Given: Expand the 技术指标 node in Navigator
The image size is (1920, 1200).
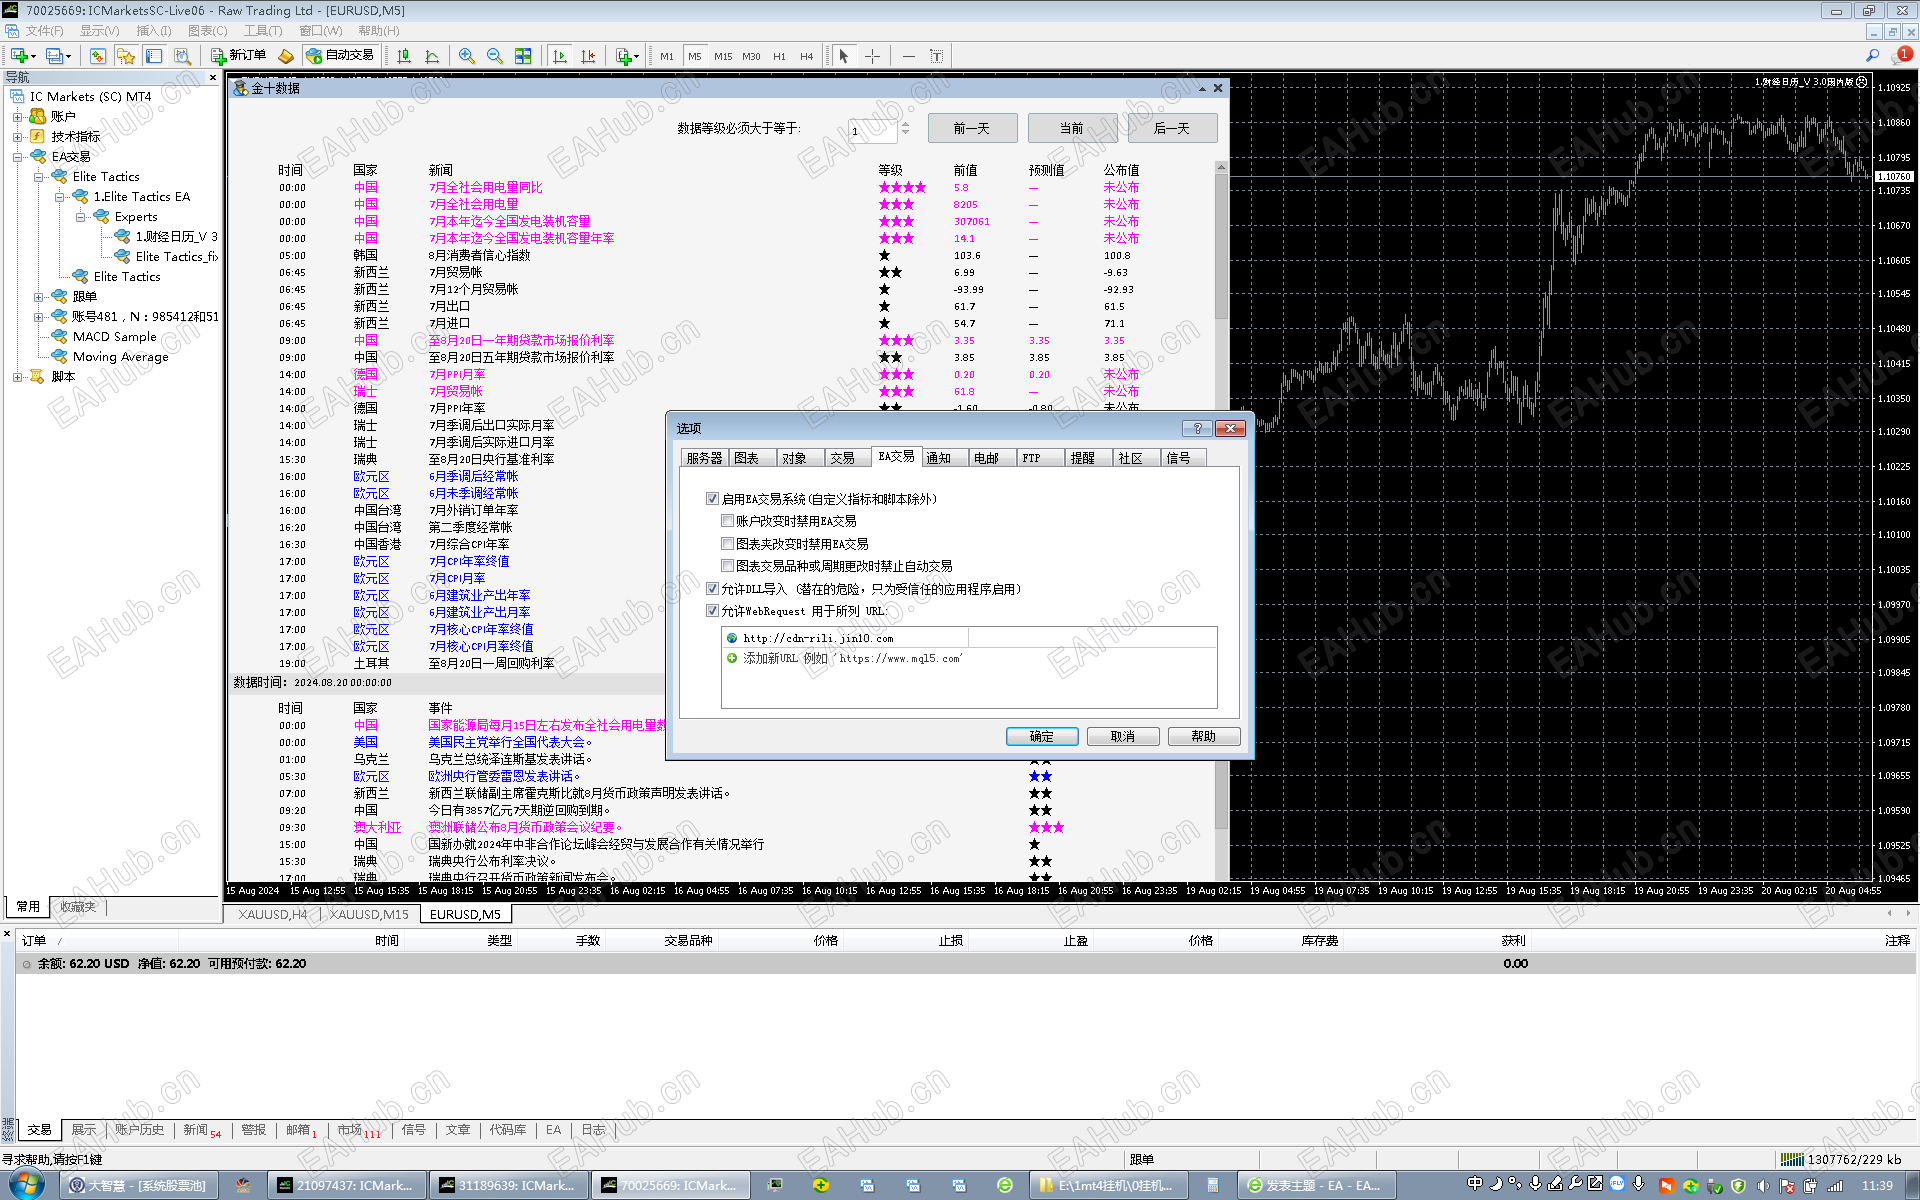Looking at the screenshot, I should [x=17, y=137].
